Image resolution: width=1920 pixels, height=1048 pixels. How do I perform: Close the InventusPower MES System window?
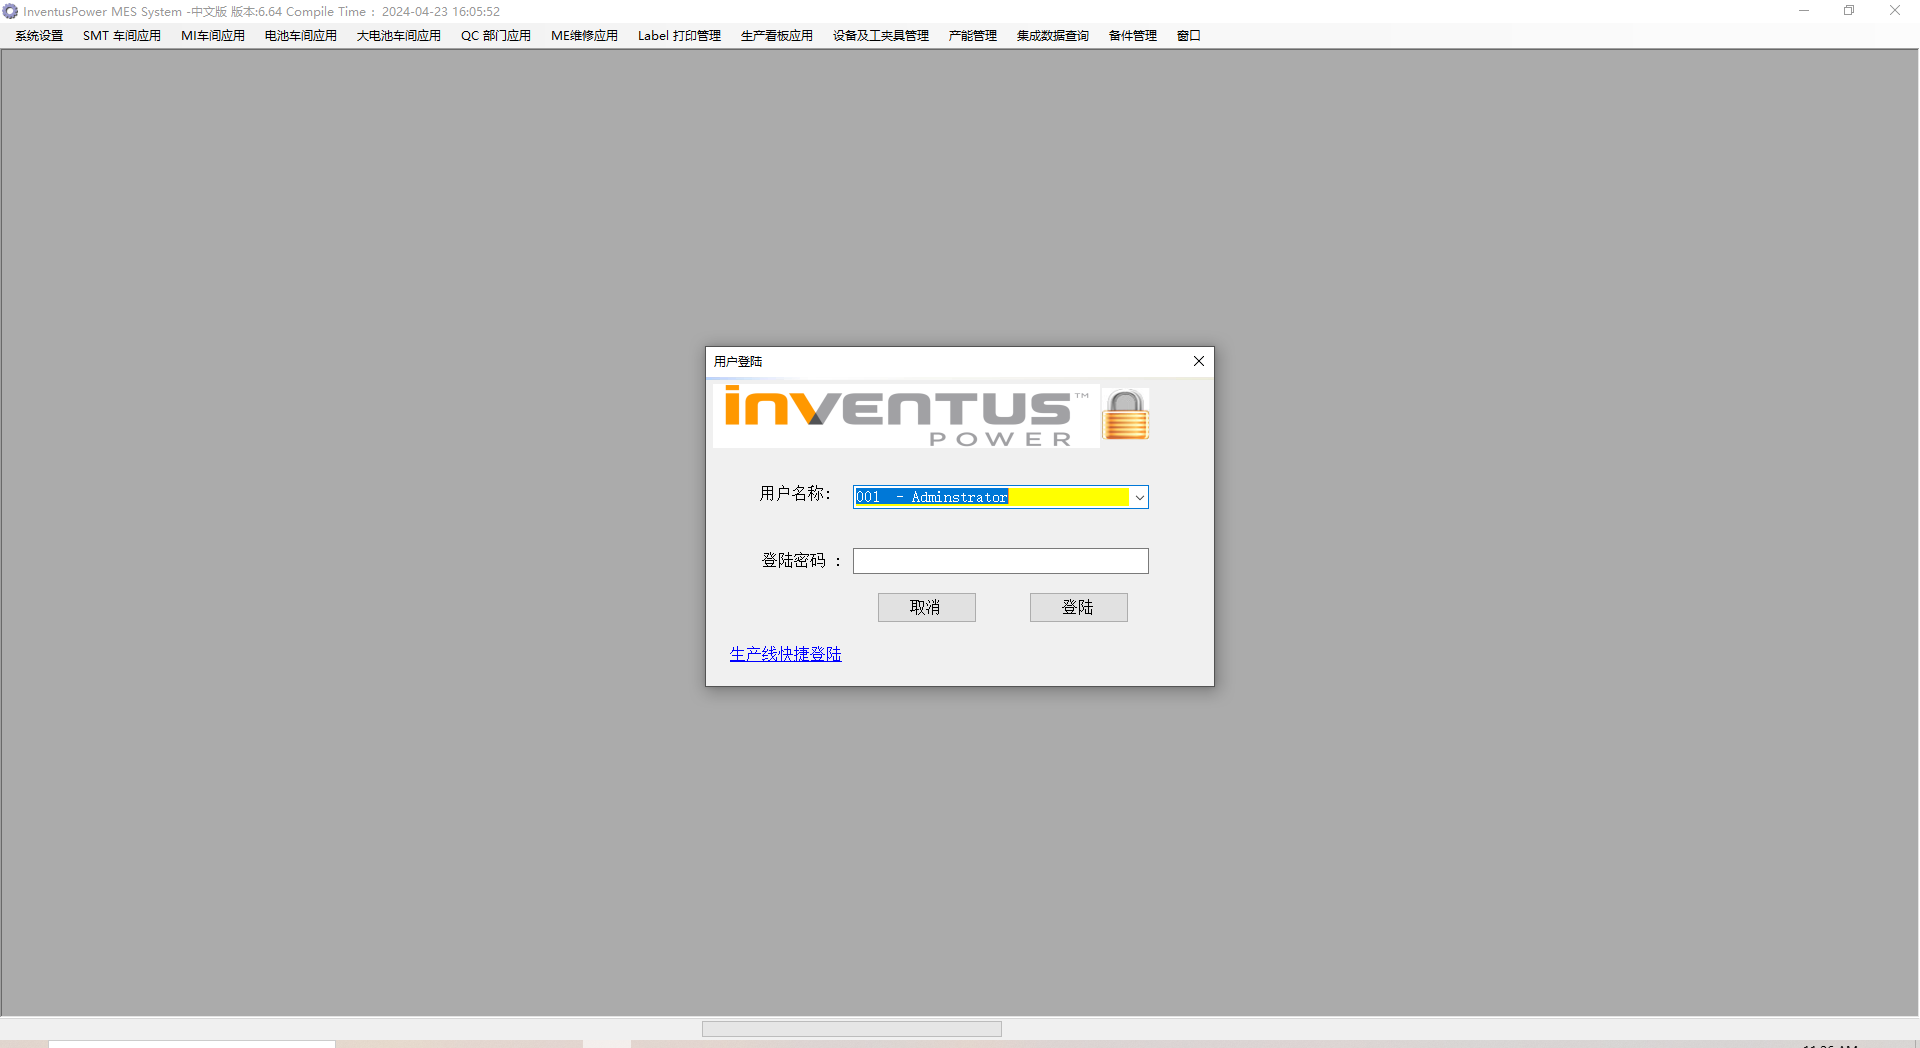point(1895,11)
